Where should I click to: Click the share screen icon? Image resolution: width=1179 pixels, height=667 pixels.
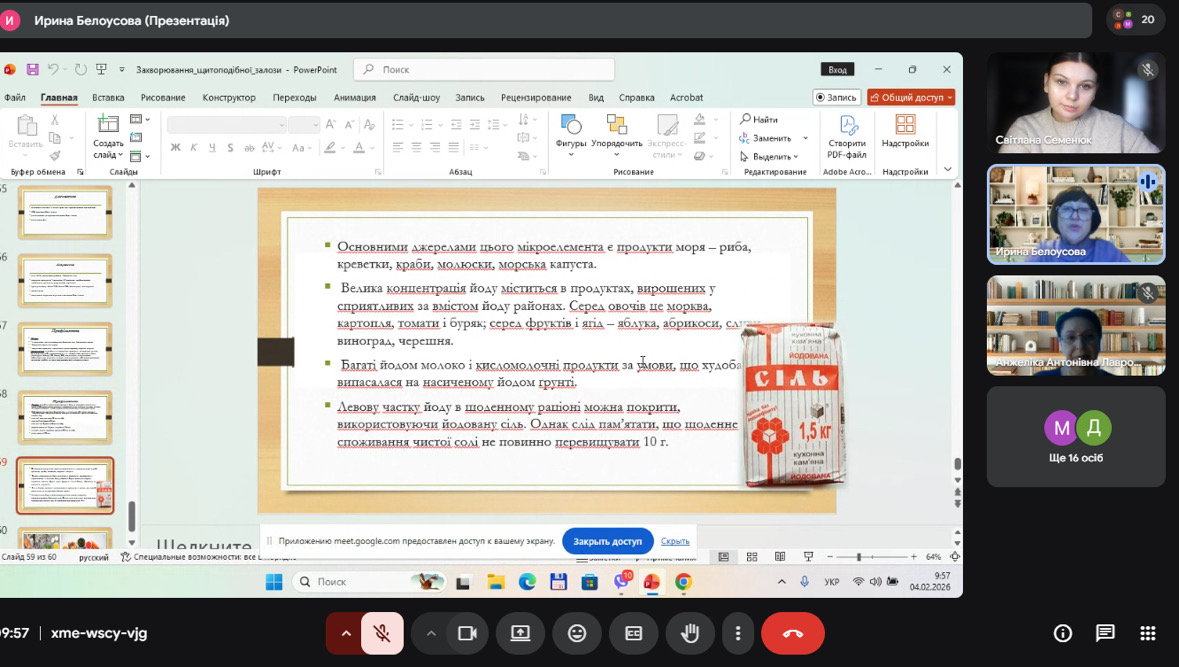tap(521, 634)
